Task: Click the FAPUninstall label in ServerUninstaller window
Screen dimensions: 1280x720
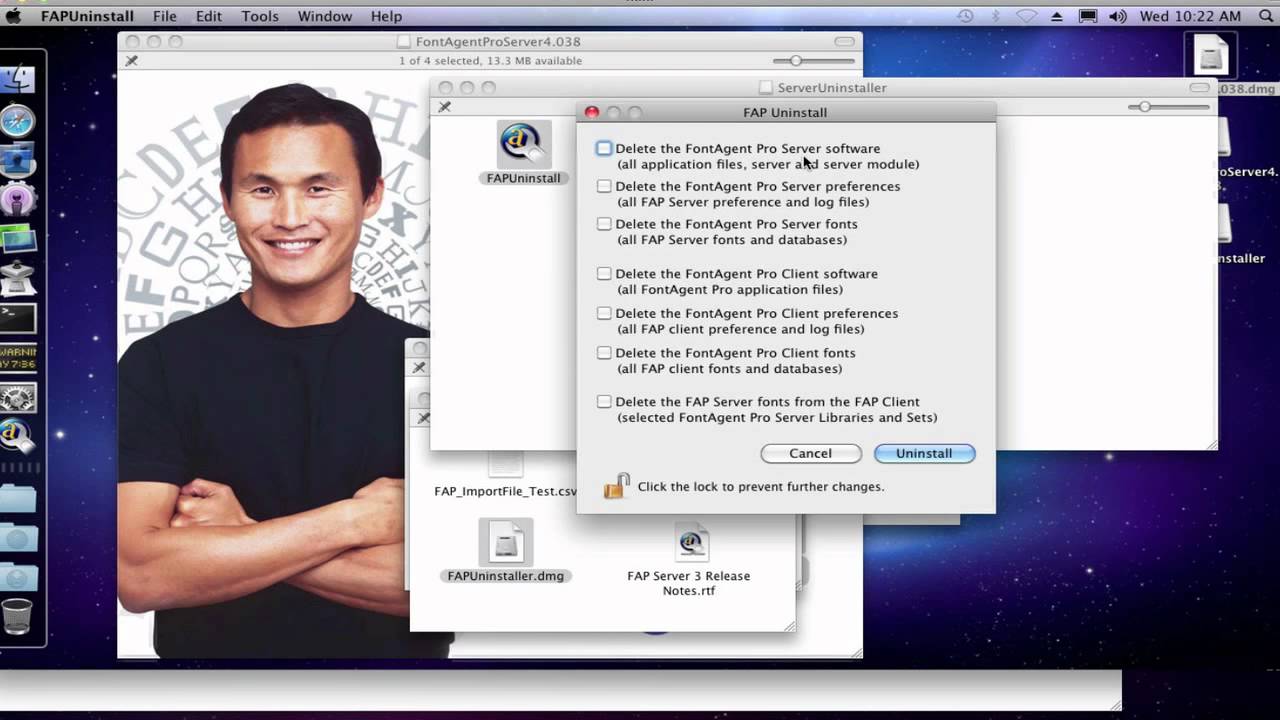Action: [x=523, y=178]
